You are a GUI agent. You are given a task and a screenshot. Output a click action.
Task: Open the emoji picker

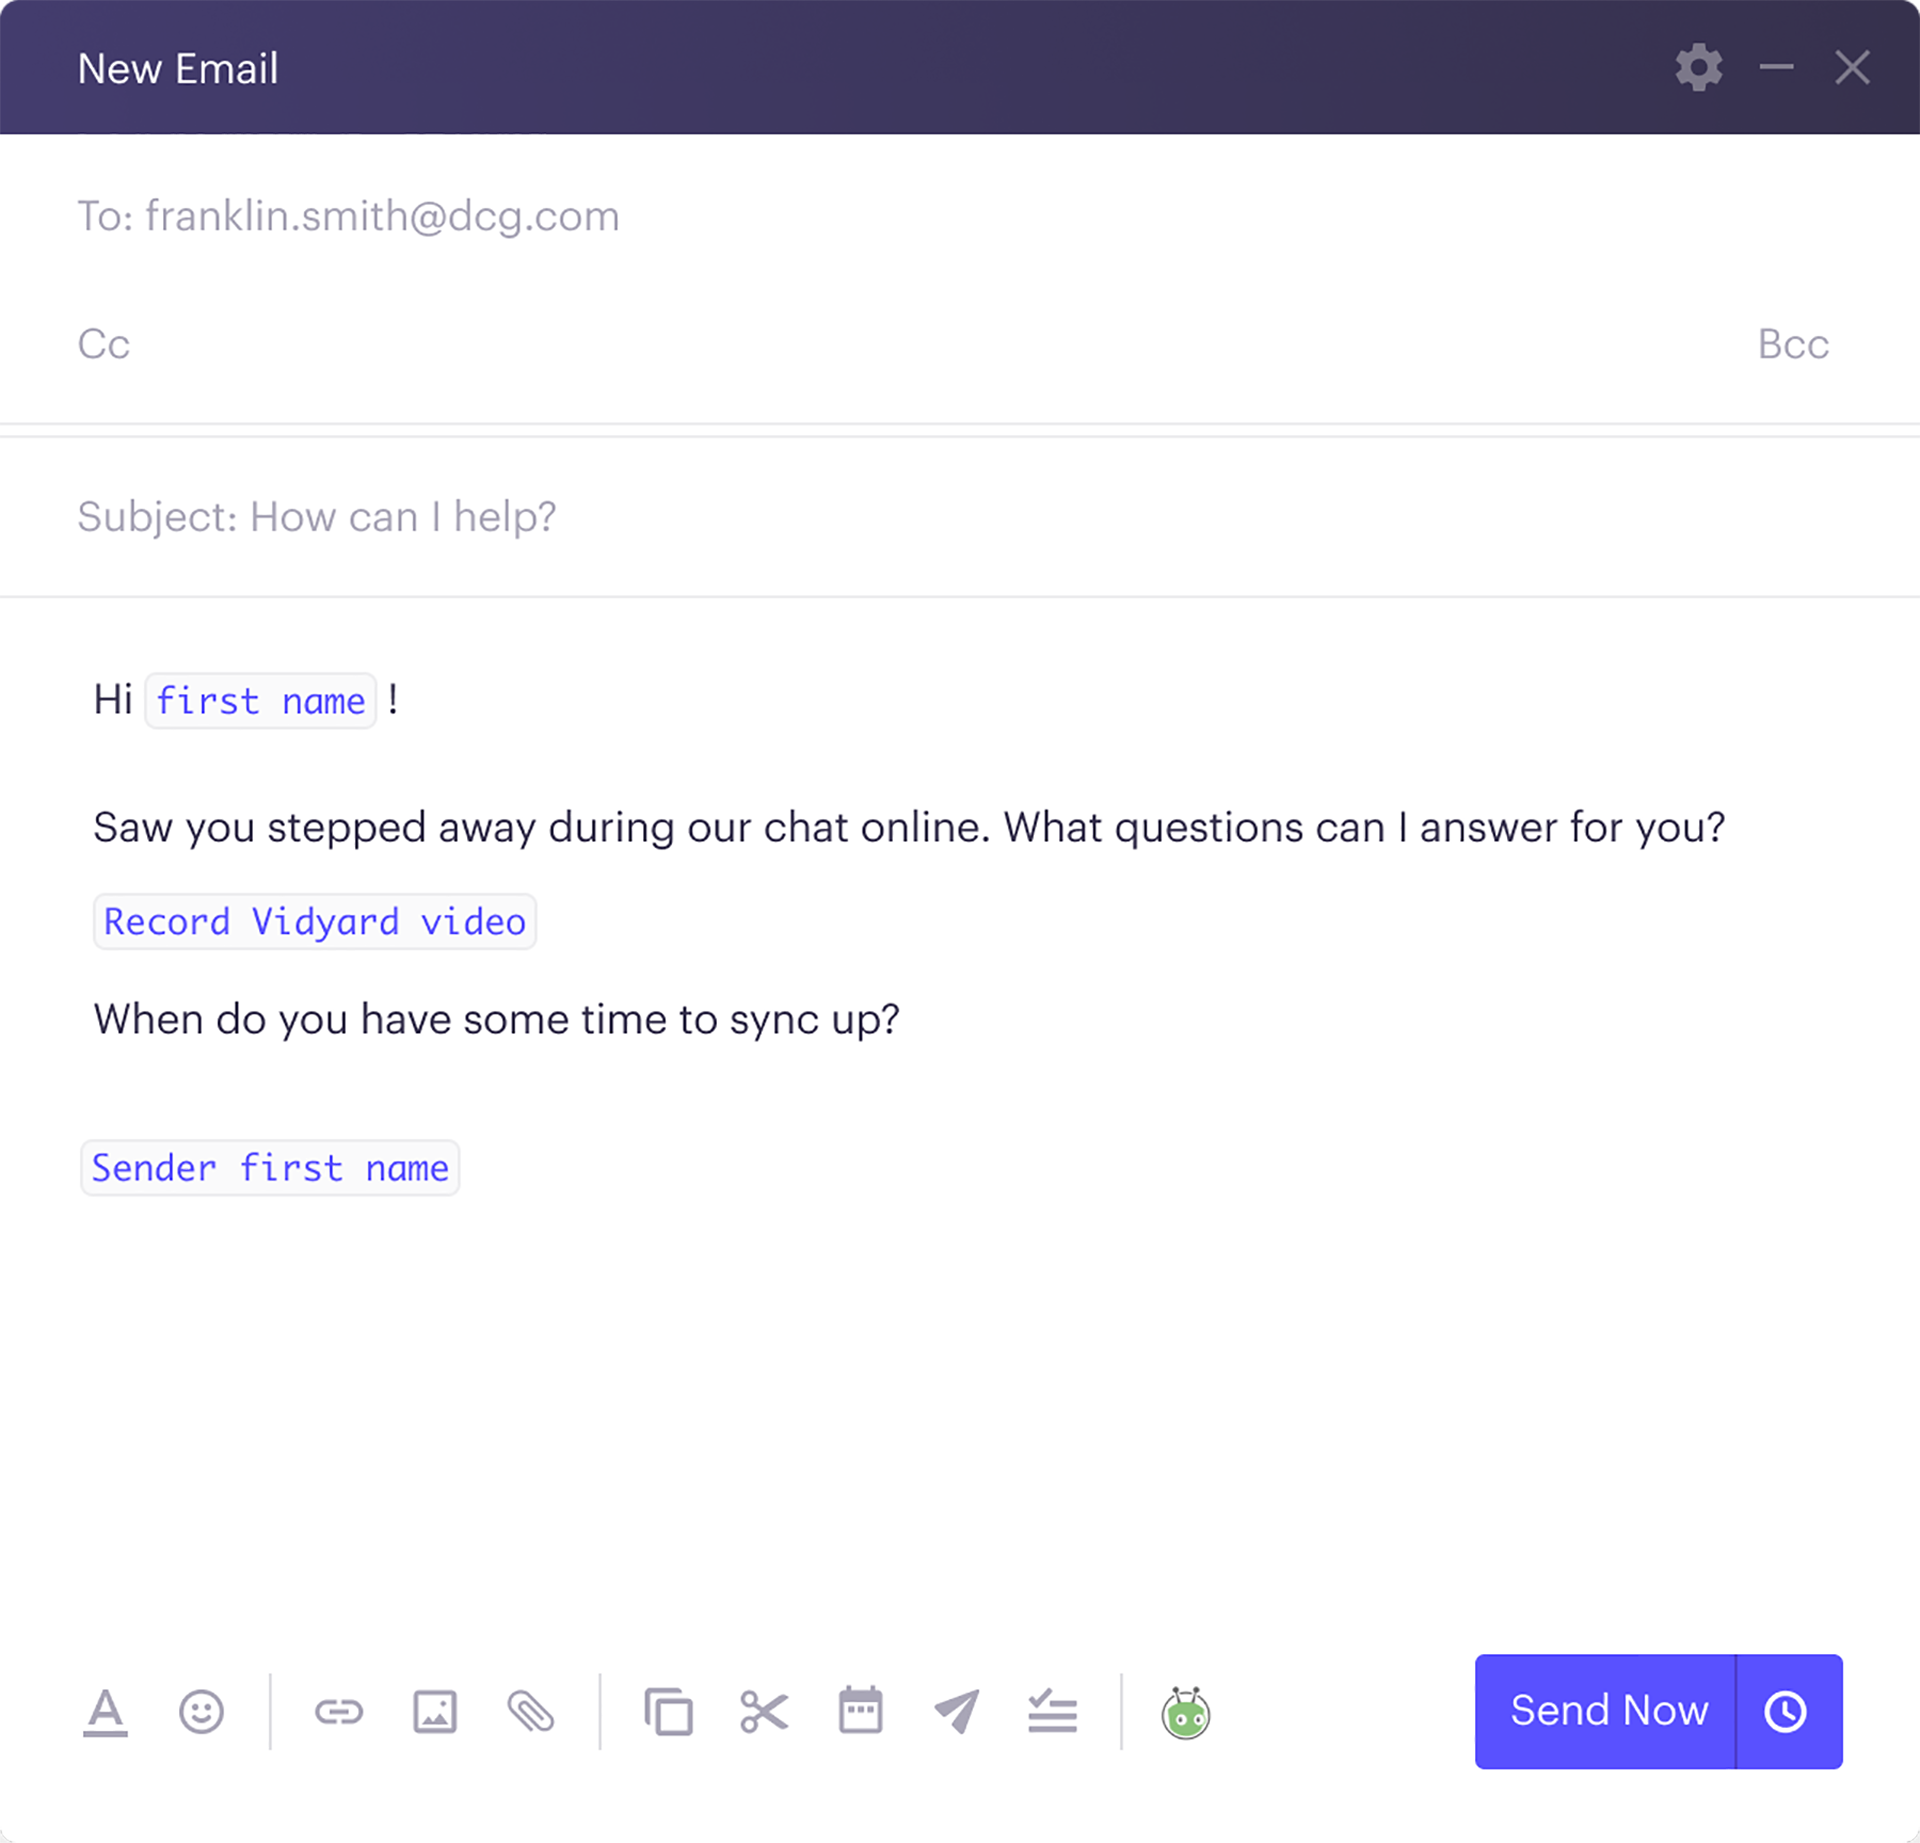[x=201, y=1711]
